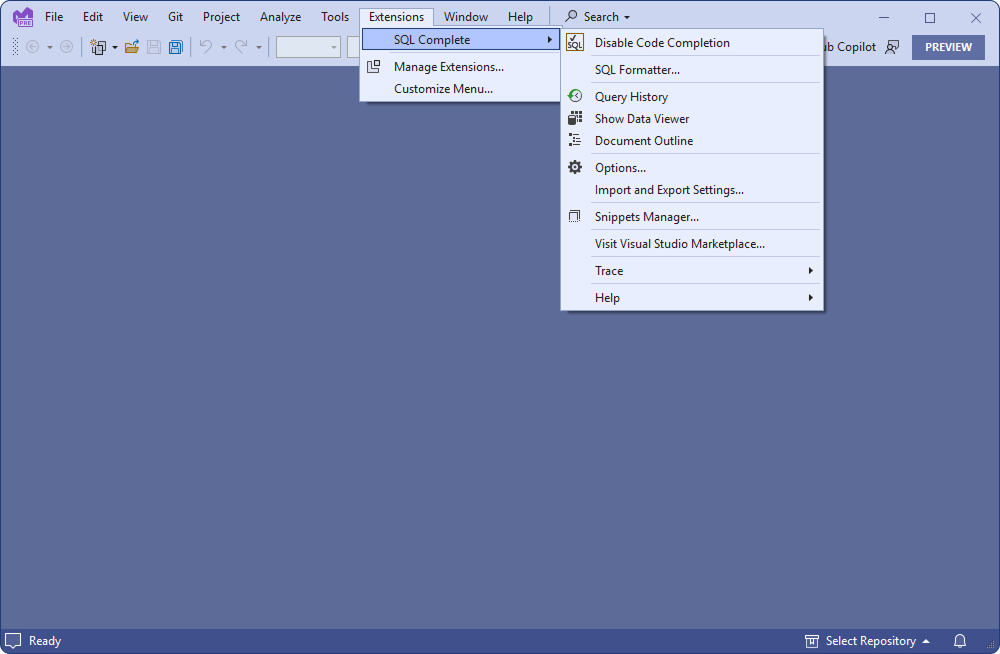Open Snippets Manager... entry
The width and height of the screenshot is (1000, 654).
(x=692, y=216)
